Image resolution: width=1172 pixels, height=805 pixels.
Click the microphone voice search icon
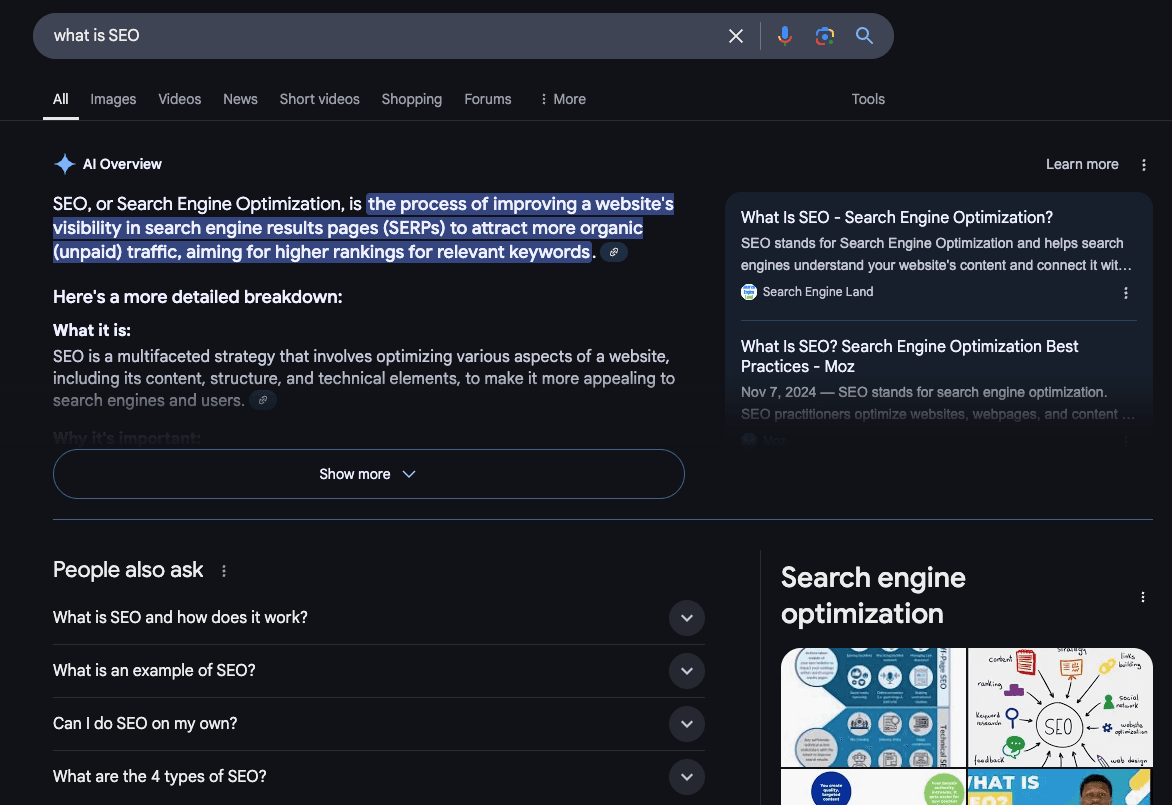(785, 35)
